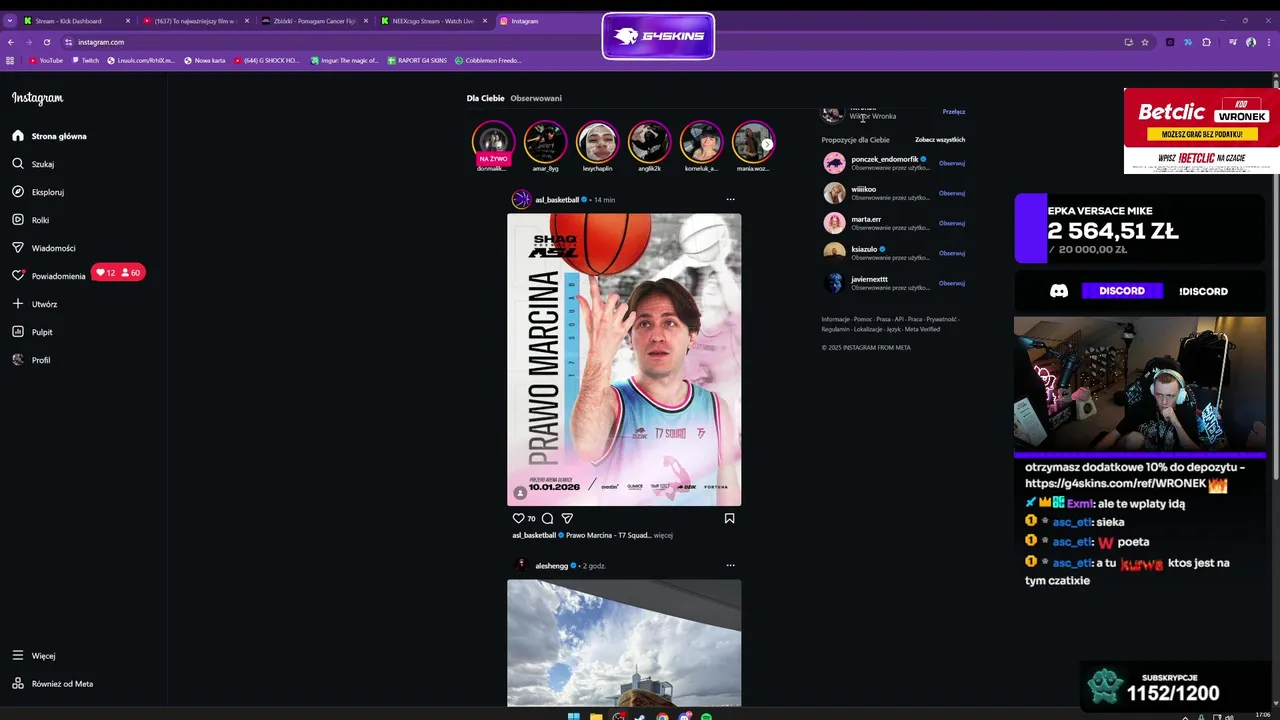Open amar_8yg story

pos(546,144)
